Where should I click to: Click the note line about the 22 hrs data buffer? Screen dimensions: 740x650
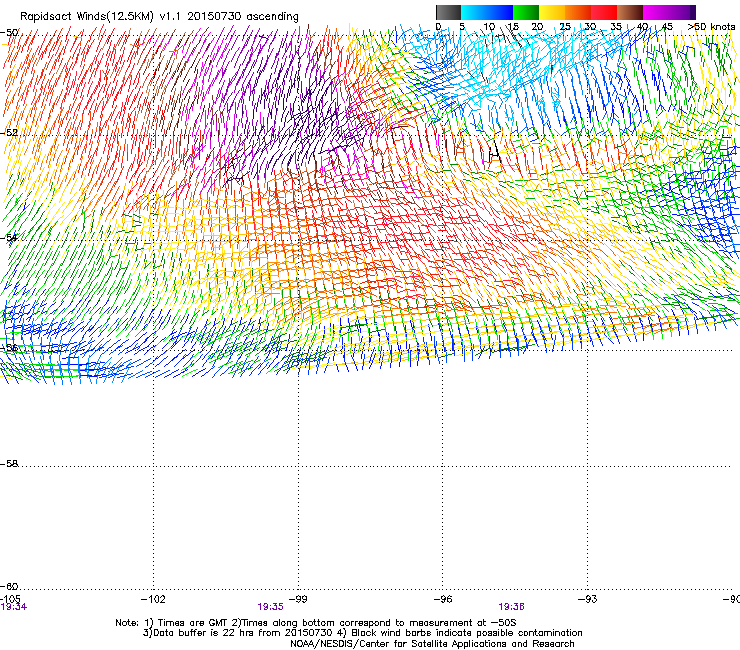(x=362, y=633)
